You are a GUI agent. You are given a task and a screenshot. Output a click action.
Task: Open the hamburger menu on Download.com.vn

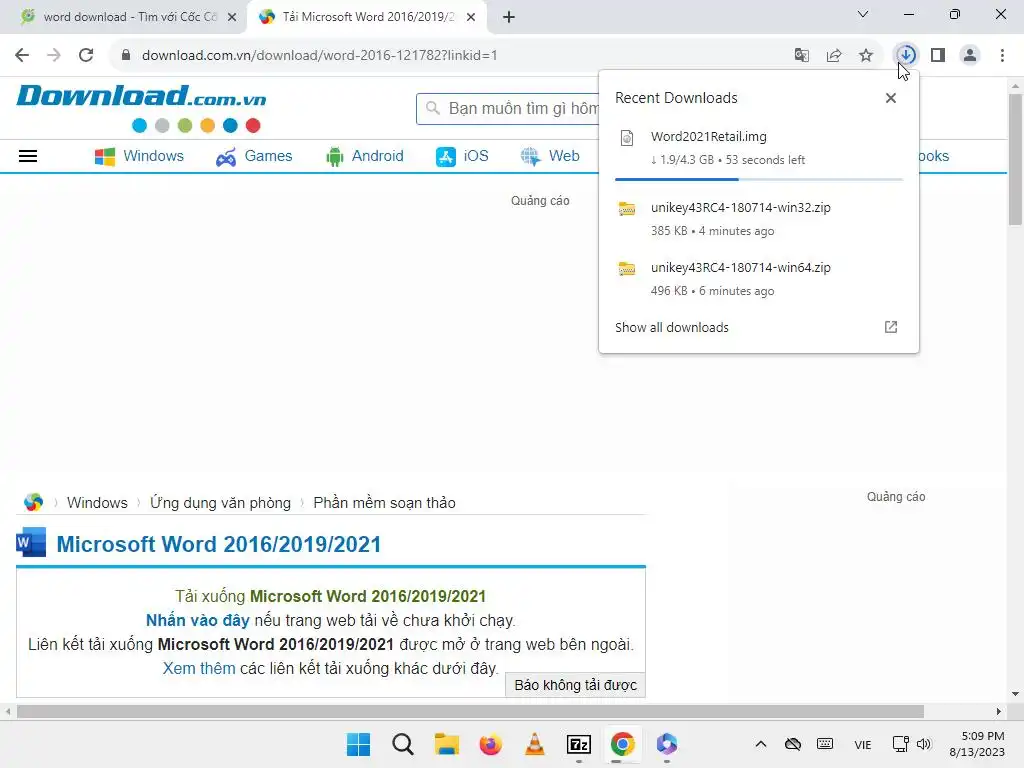pyautogui.click(x=27, y=156)
